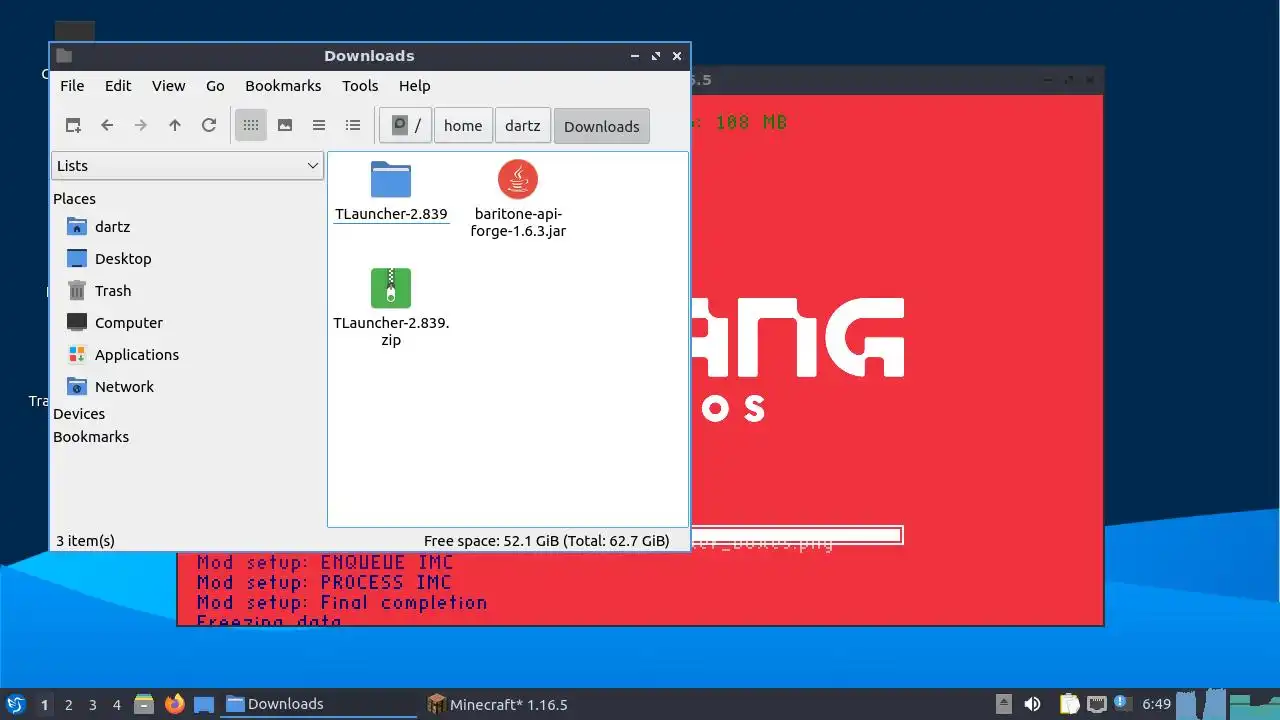Viewport: 1280px width, 720px height.
Task: Go back using the left arrow
Action: tap(107, 125)
